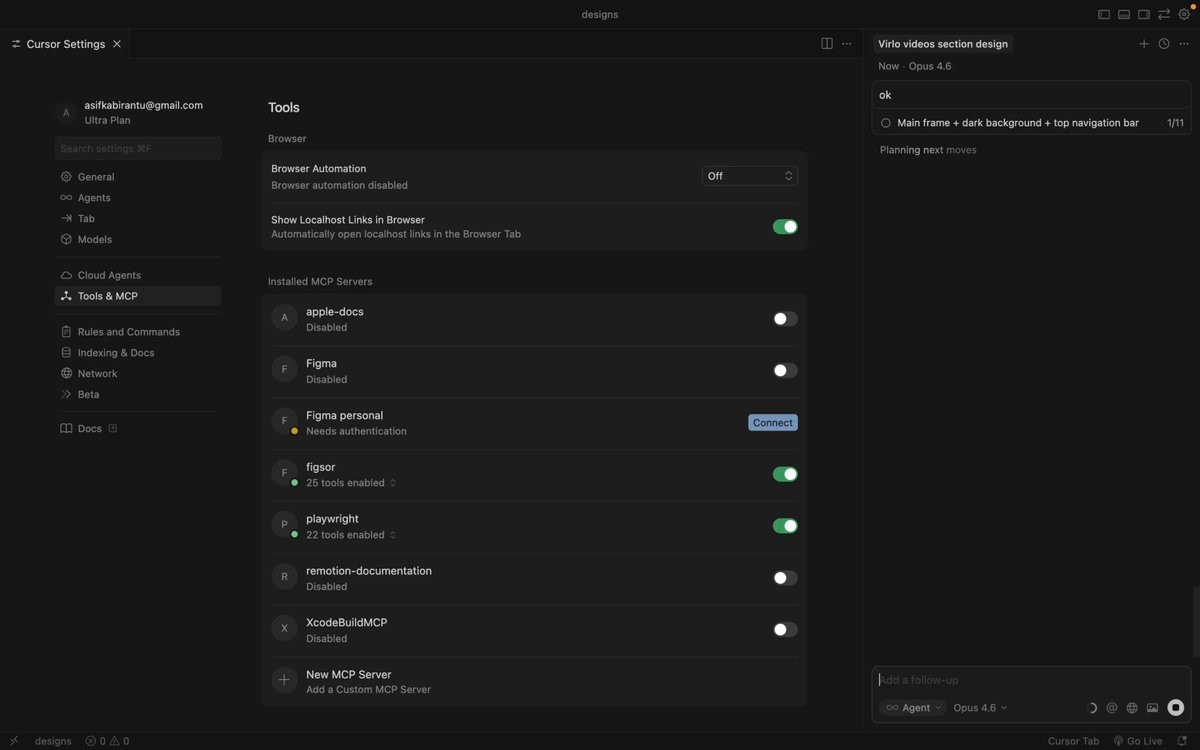The width and height of the screenshot is (1200, 750).
Task: Click the context usage ring icon
Action: click(x=1091, y=708)
